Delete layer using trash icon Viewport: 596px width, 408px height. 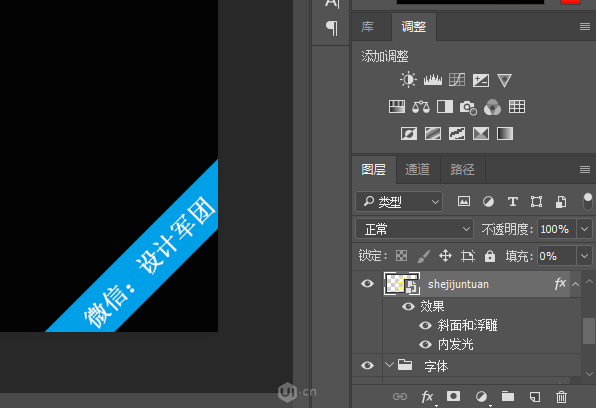(x=561, y=397)
